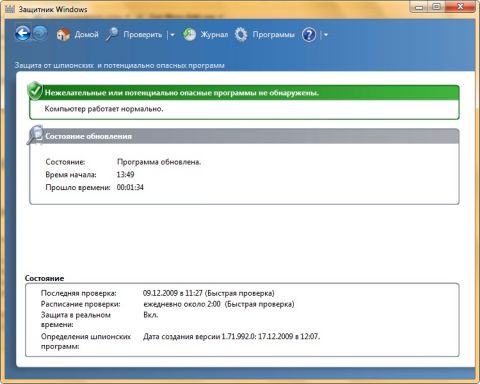480x384 pixels.
Task: Click the elapsed time value 00:01:34
Action: pos(130,187)
